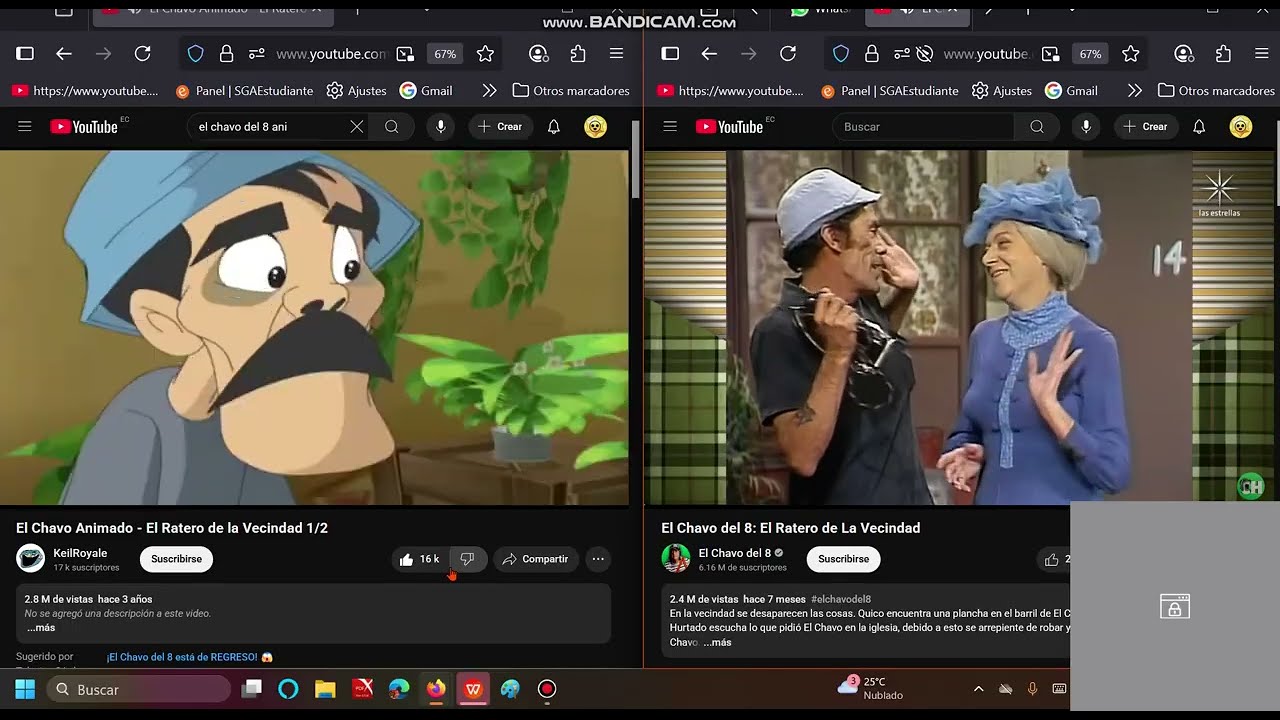This screenshot has height=720, width=1280.
Task: Subscribe to the KeilRoyale channel
Action: tap(176, 559)
